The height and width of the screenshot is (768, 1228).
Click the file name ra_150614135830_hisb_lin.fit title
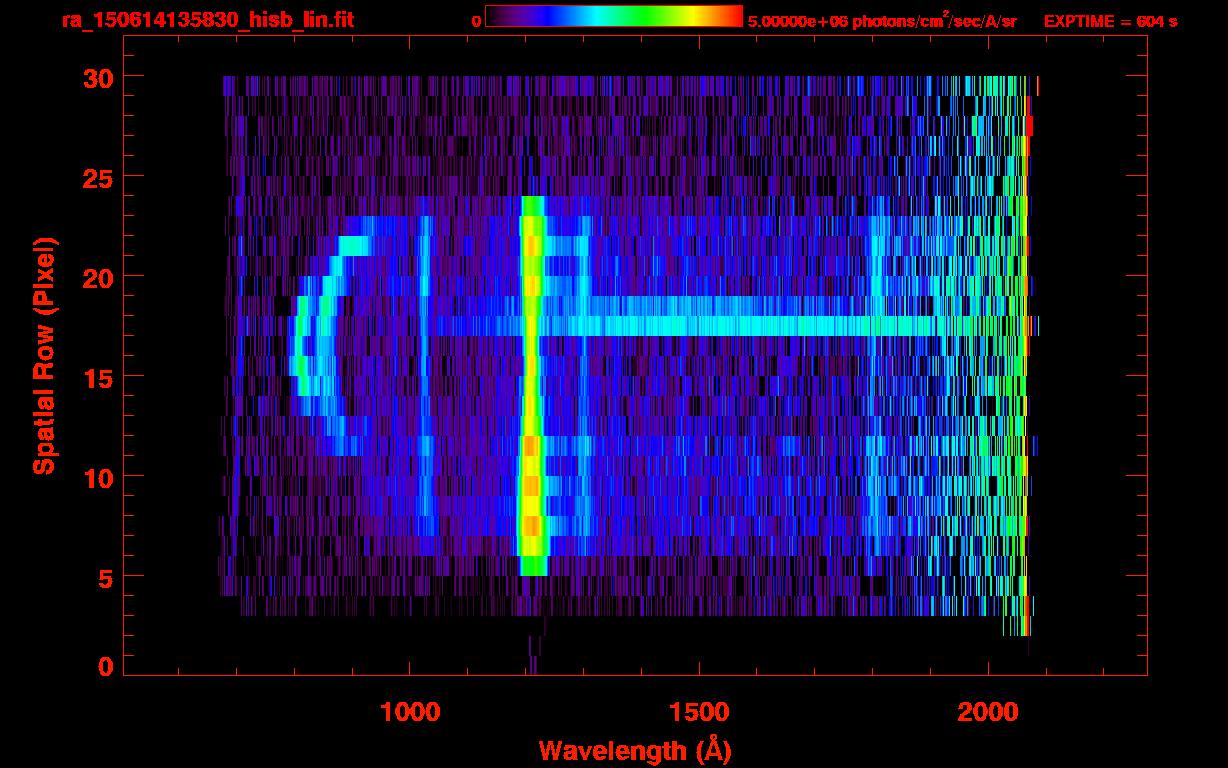coord(207,20)
